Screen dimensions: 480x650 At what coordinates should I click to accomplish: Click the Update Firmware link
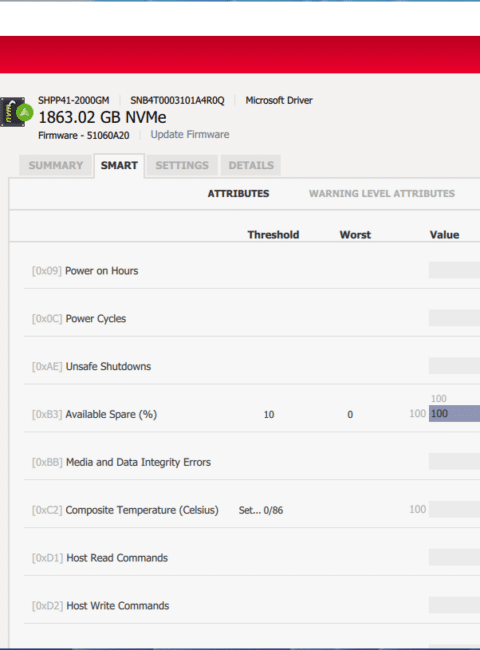pyautogui.click(x=190, y=135)
